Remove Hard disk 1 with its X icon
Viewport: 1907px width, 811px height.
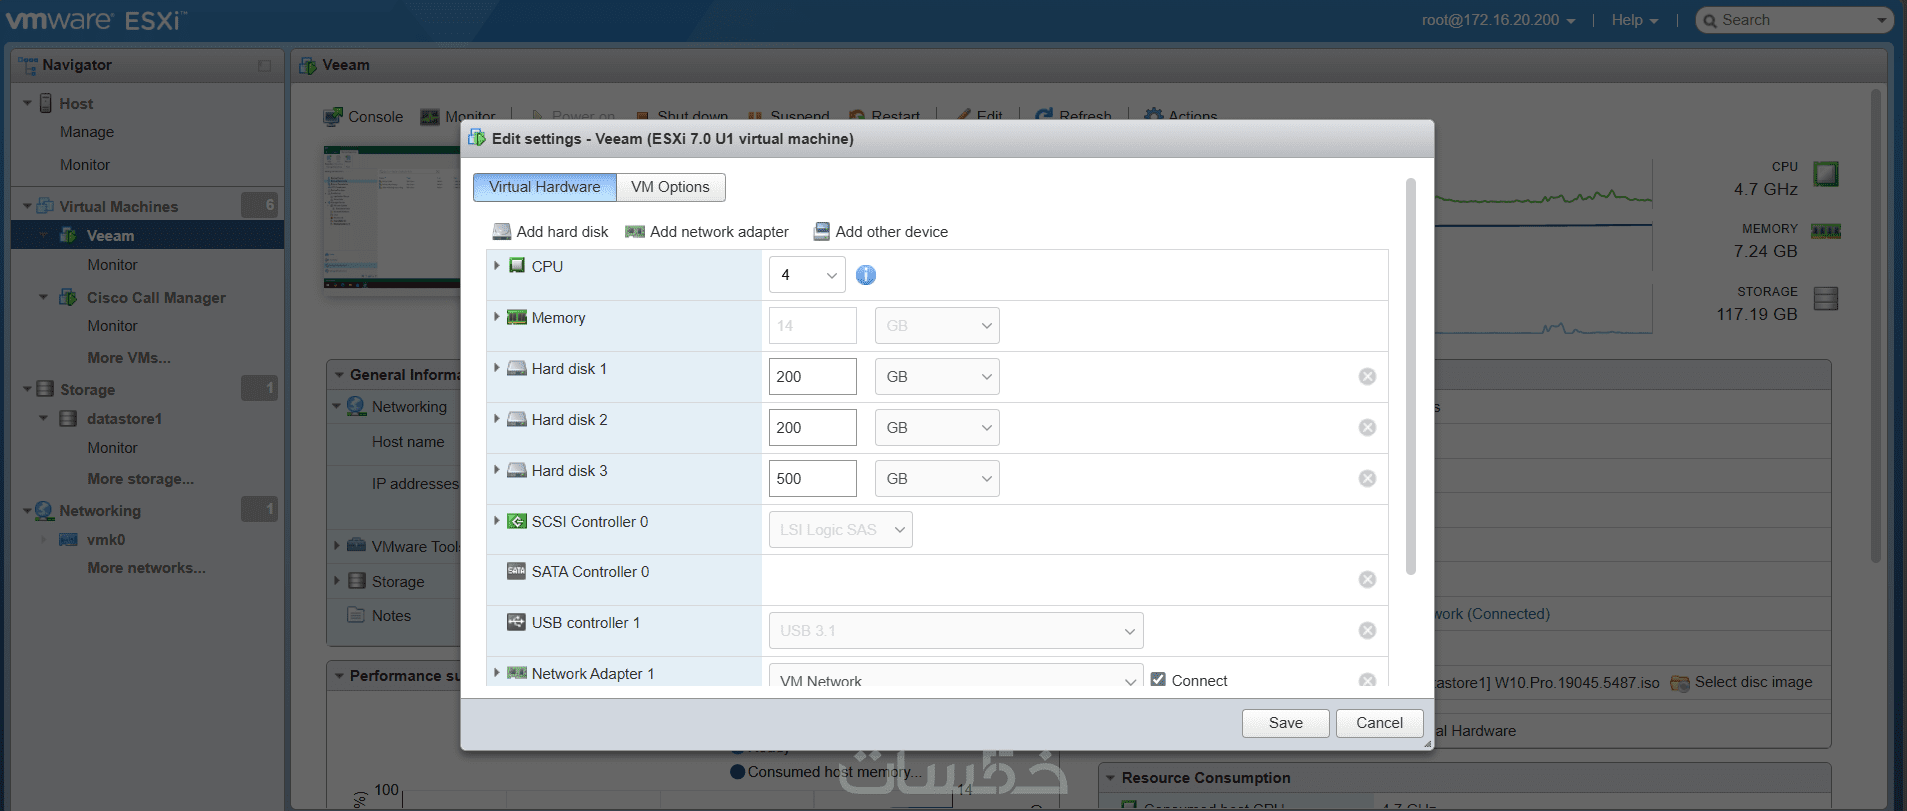tap(1367, 377)
